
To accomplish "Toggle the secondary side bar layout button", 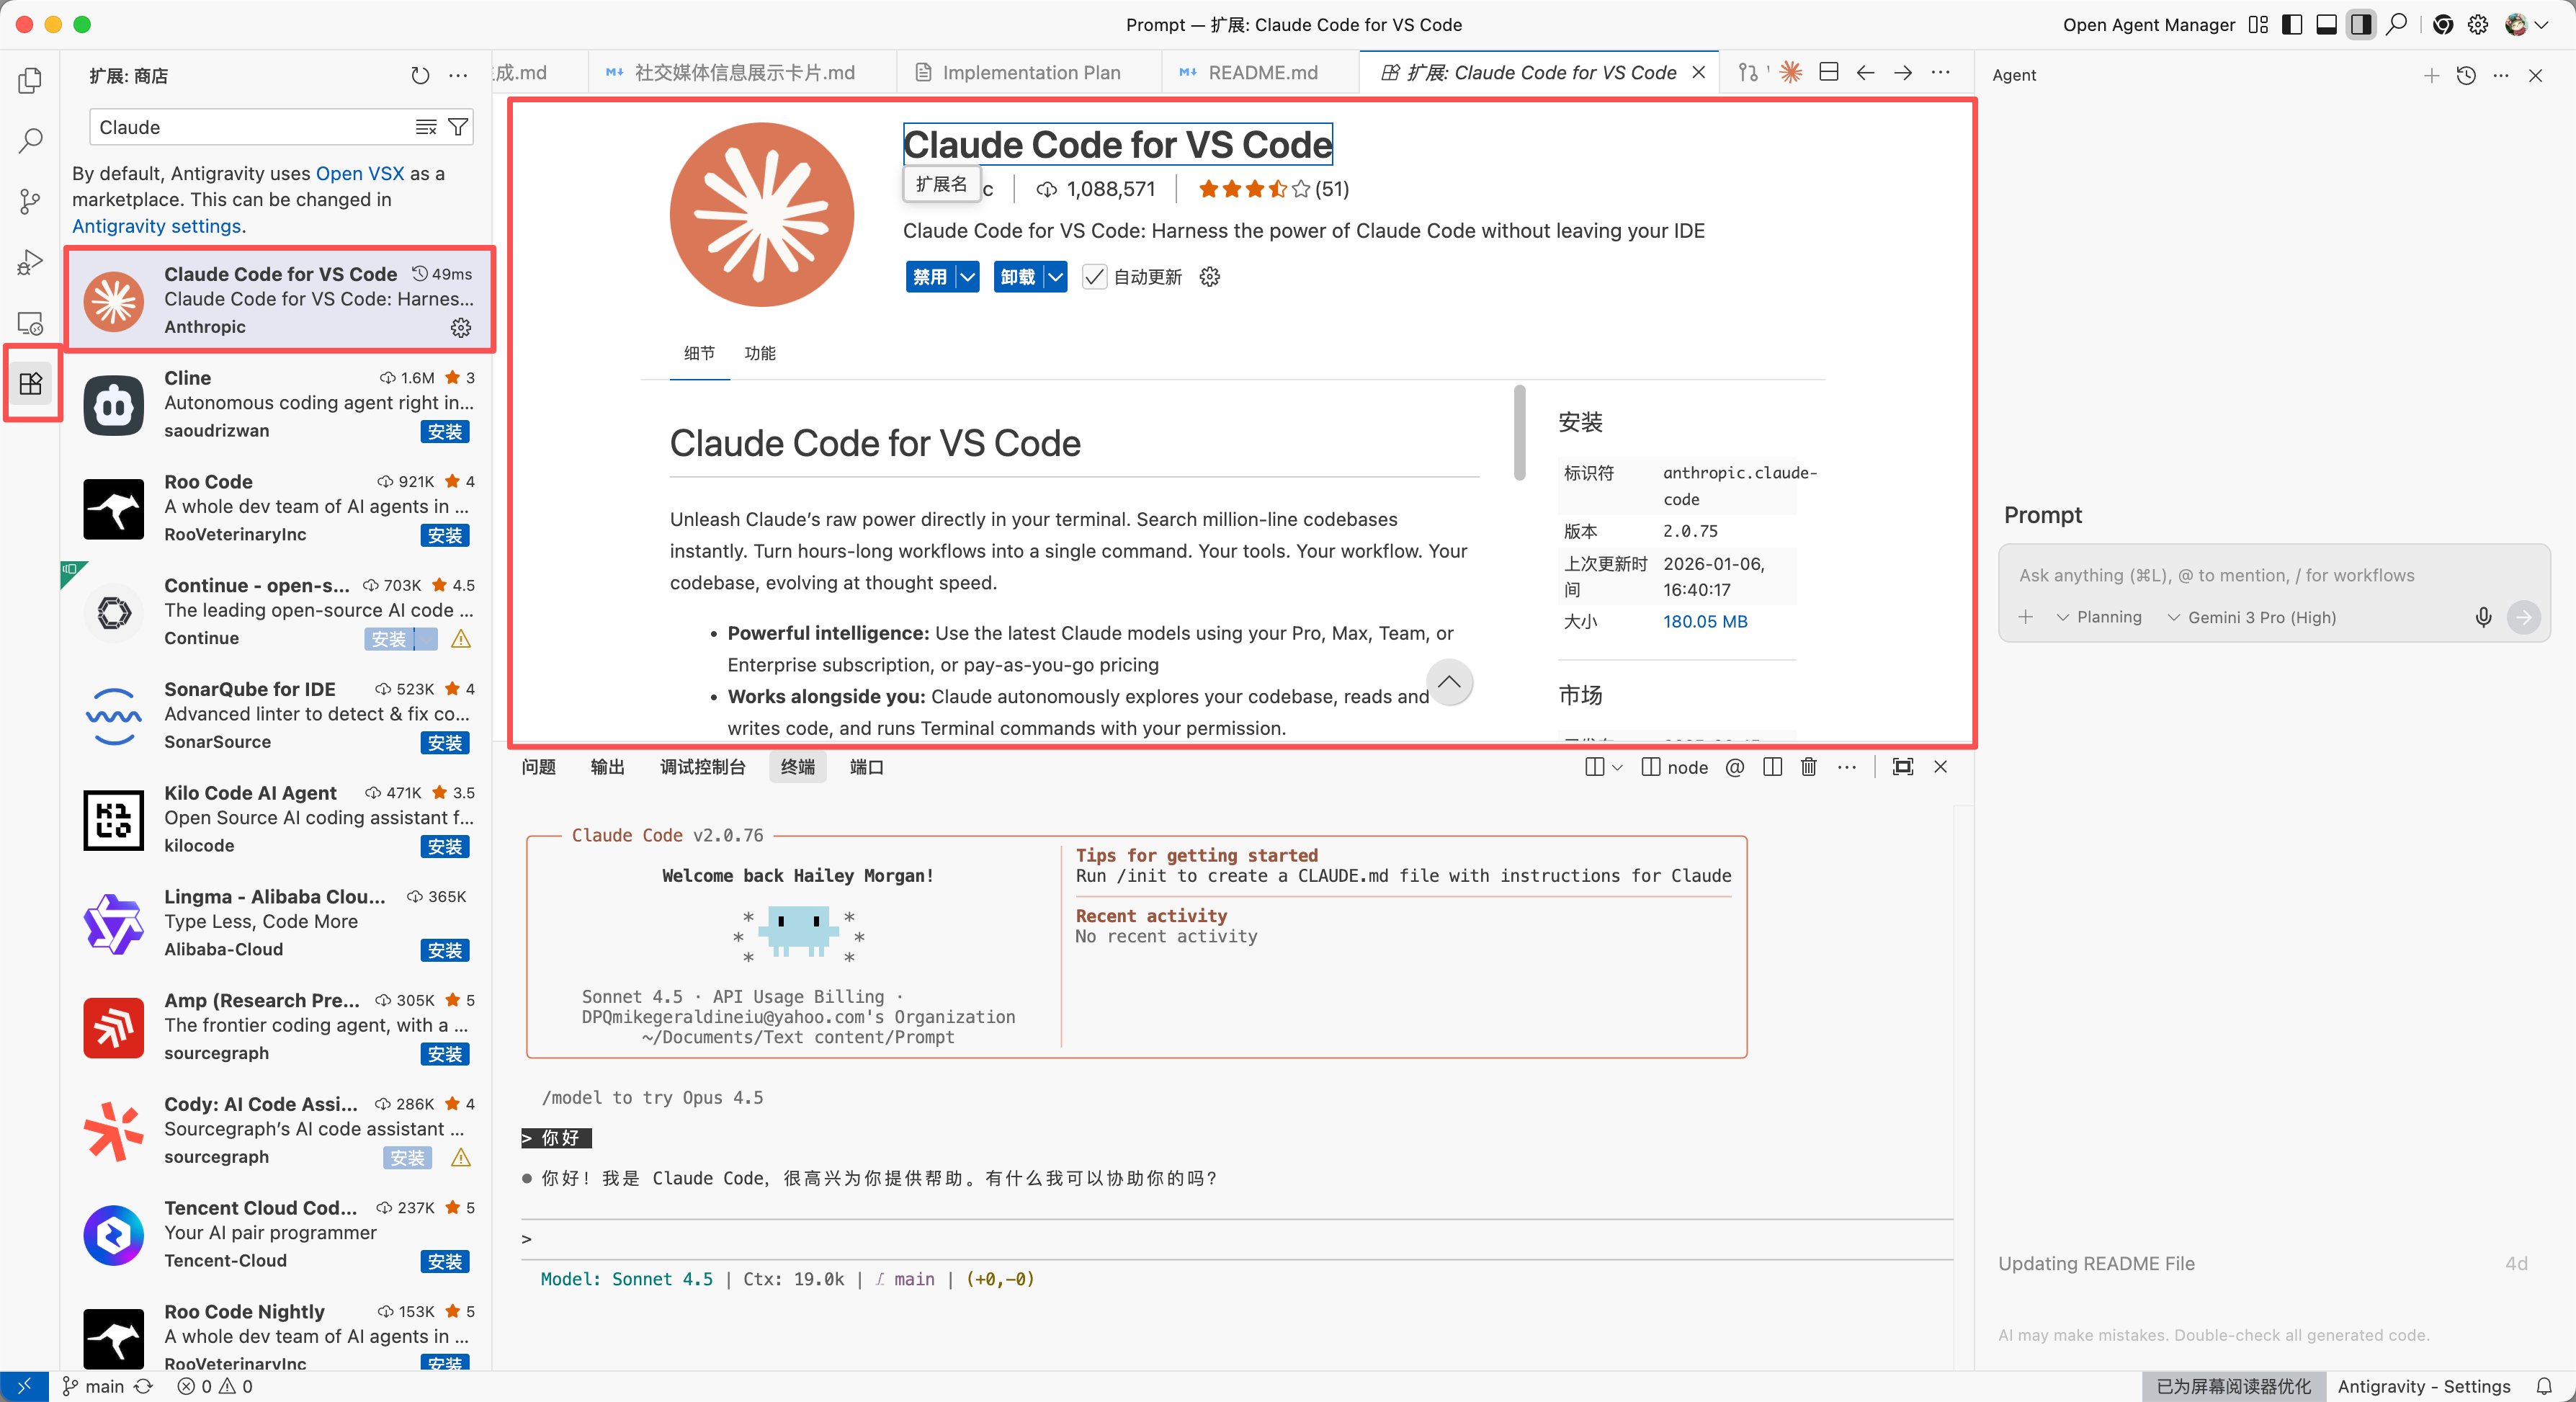I will 2361,25.
